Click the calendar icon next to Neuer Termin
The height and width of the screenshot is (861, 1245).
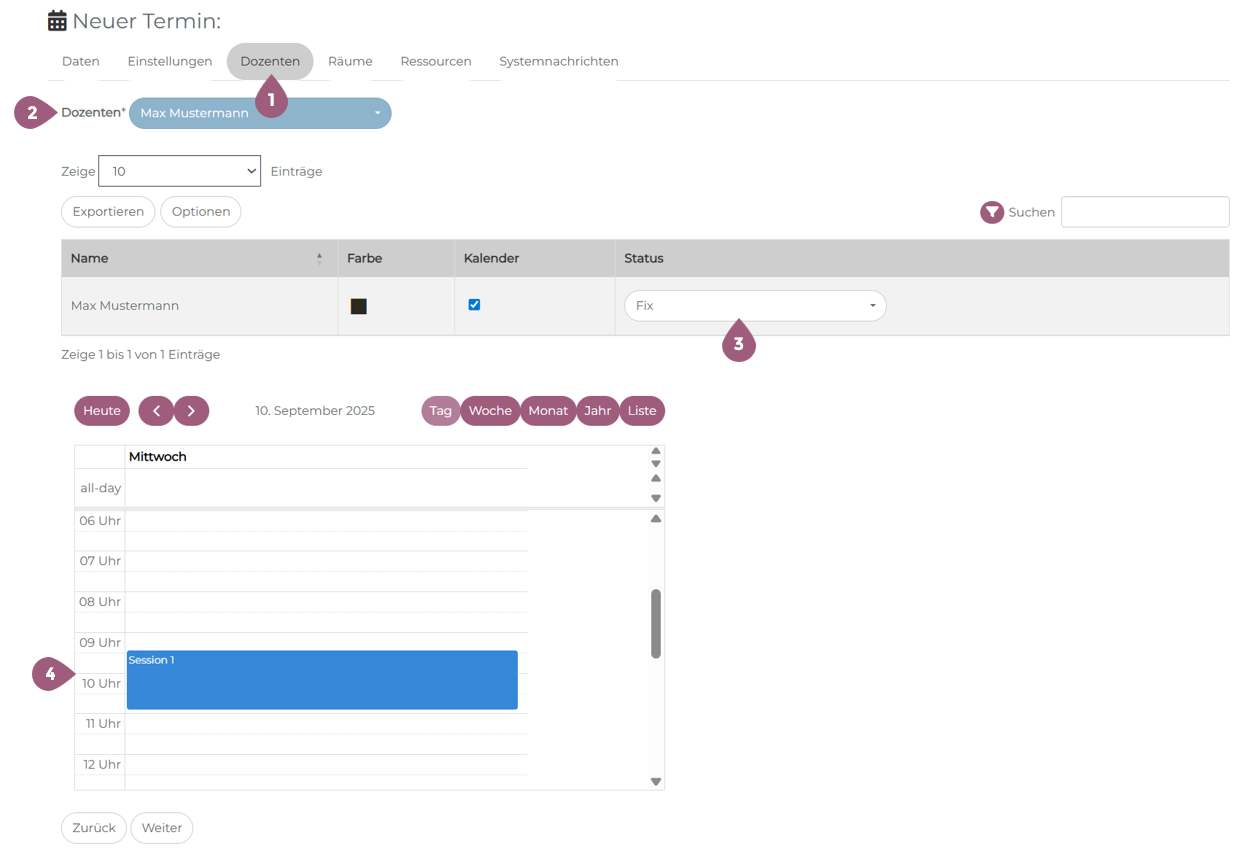tap(58, 21)
